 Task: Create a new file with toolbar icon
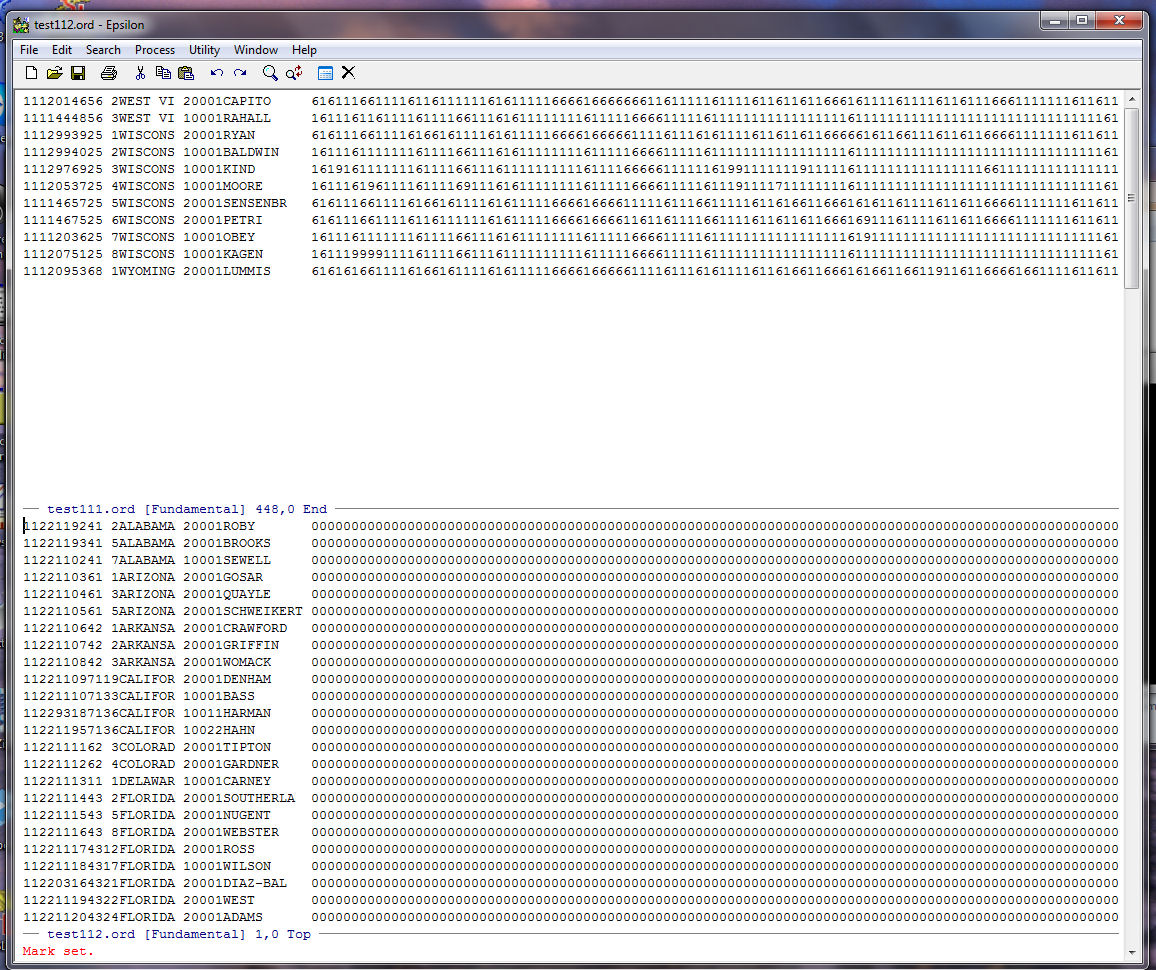[31, 73]
